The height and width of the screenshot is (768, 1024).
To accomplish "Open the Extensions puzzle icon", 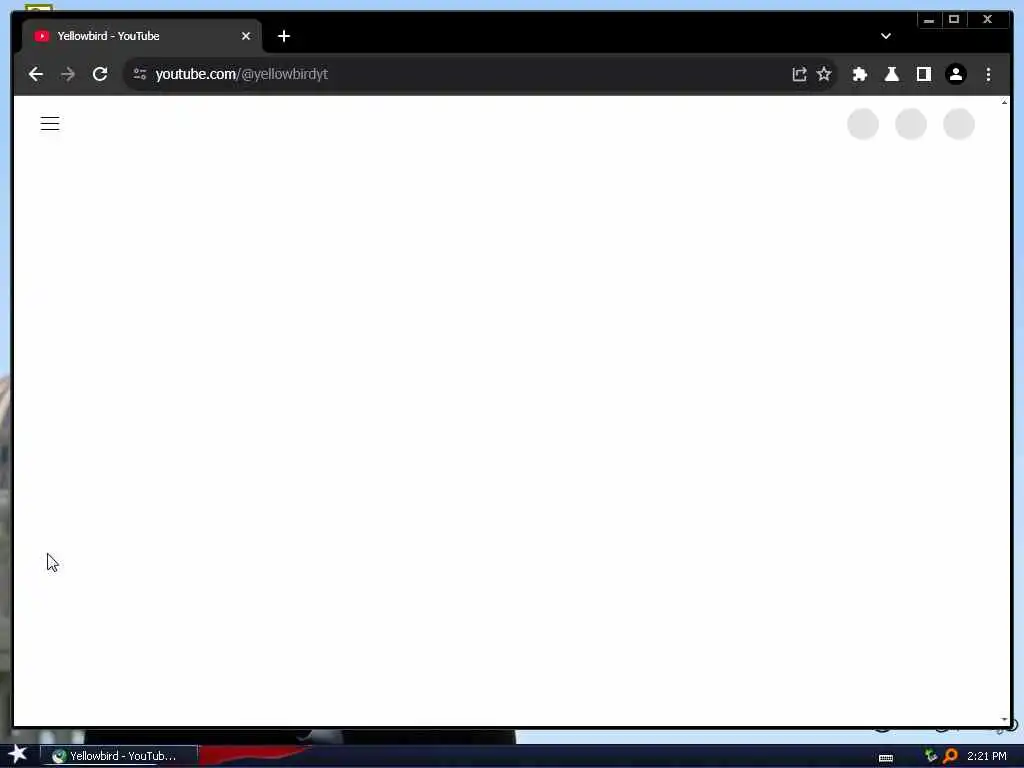I will tap(859, 74).
